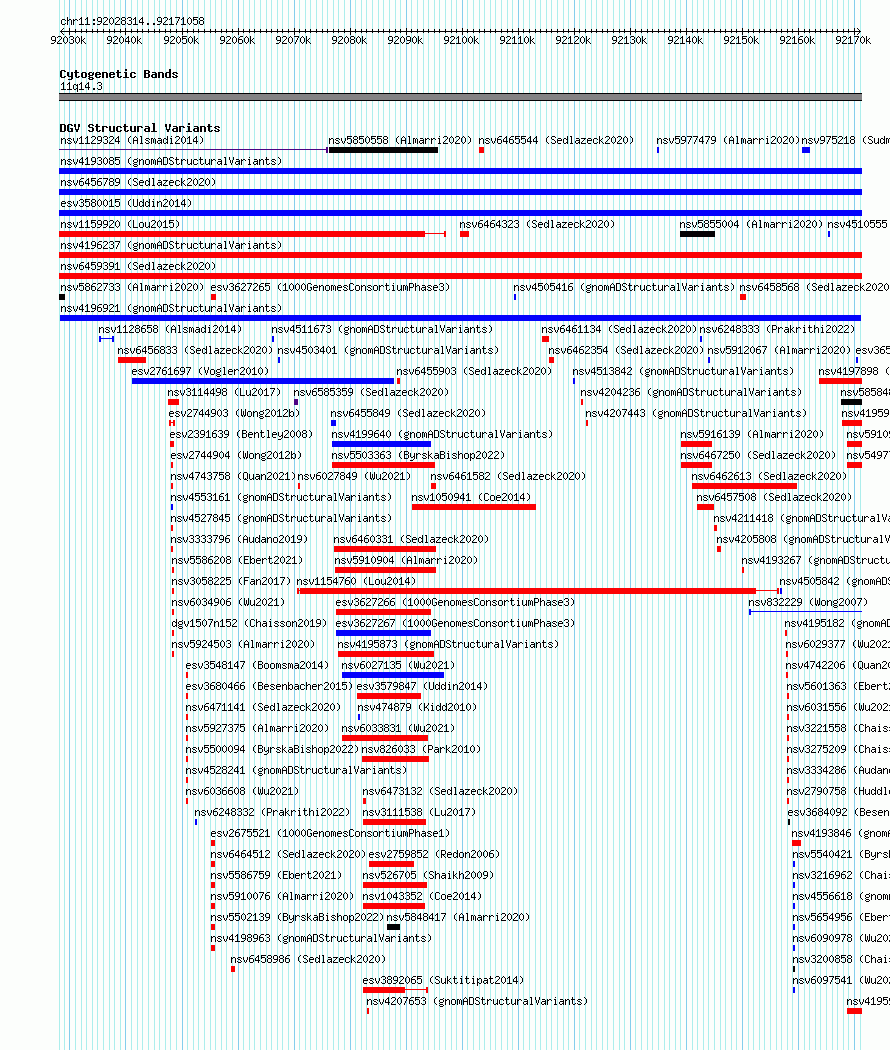890x1050 pixels.
Task: Click nsv6459391 (Sedlazeck2020) label
Action: (x=138, y=266)
